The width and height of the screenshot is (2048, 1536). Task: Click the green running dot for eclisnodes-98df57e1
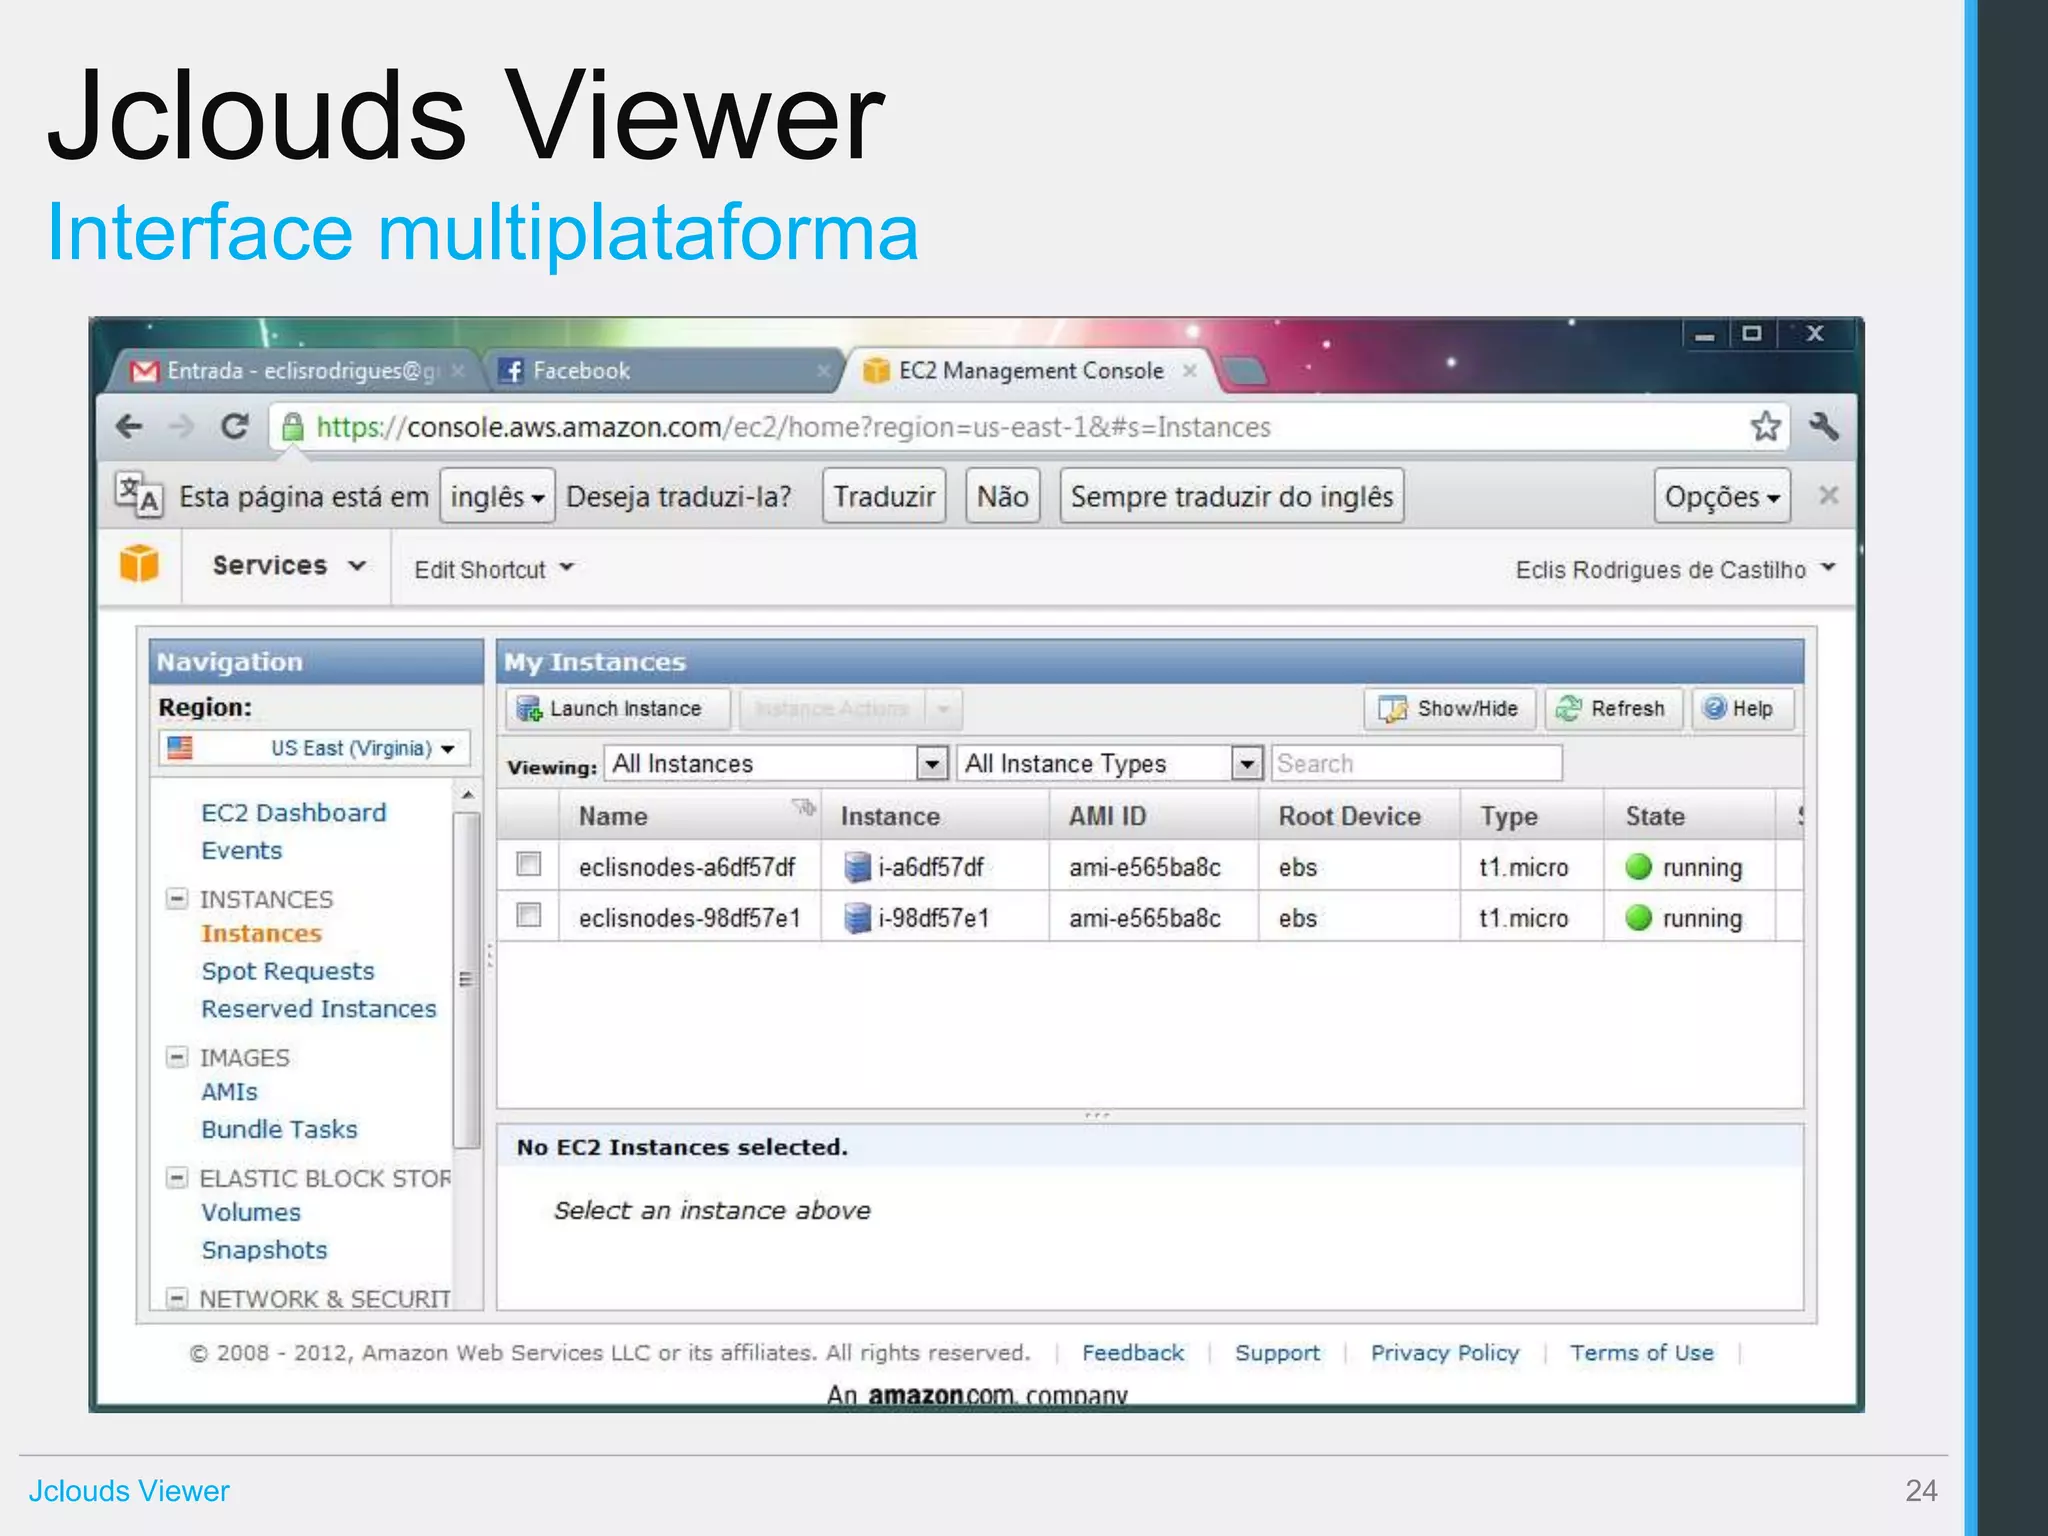[x=1638, y=918]
